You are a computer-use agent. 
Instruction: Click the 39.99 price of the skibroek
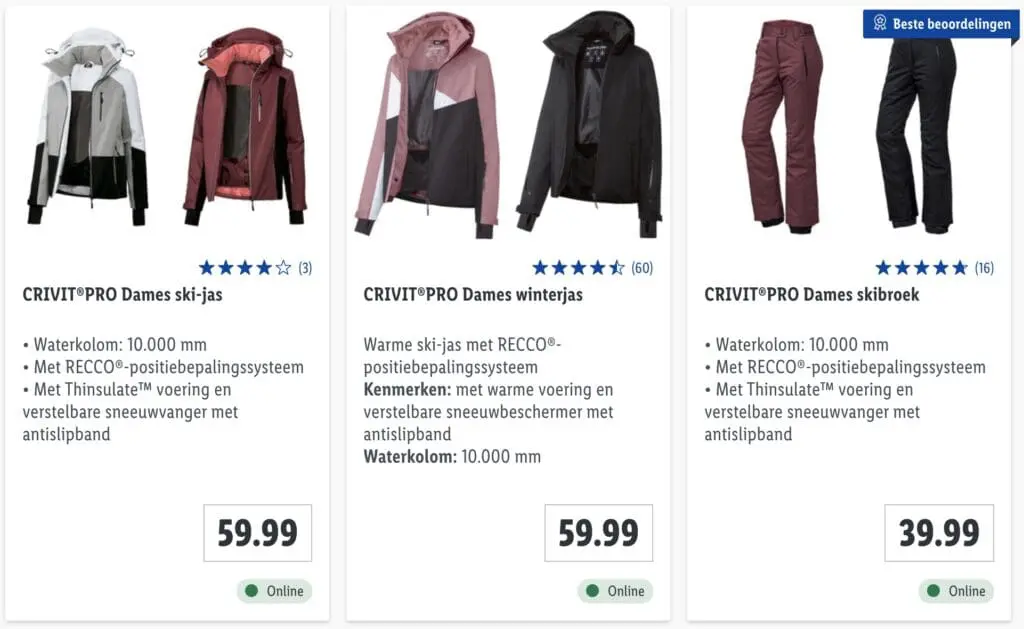[x=939, y=533]
